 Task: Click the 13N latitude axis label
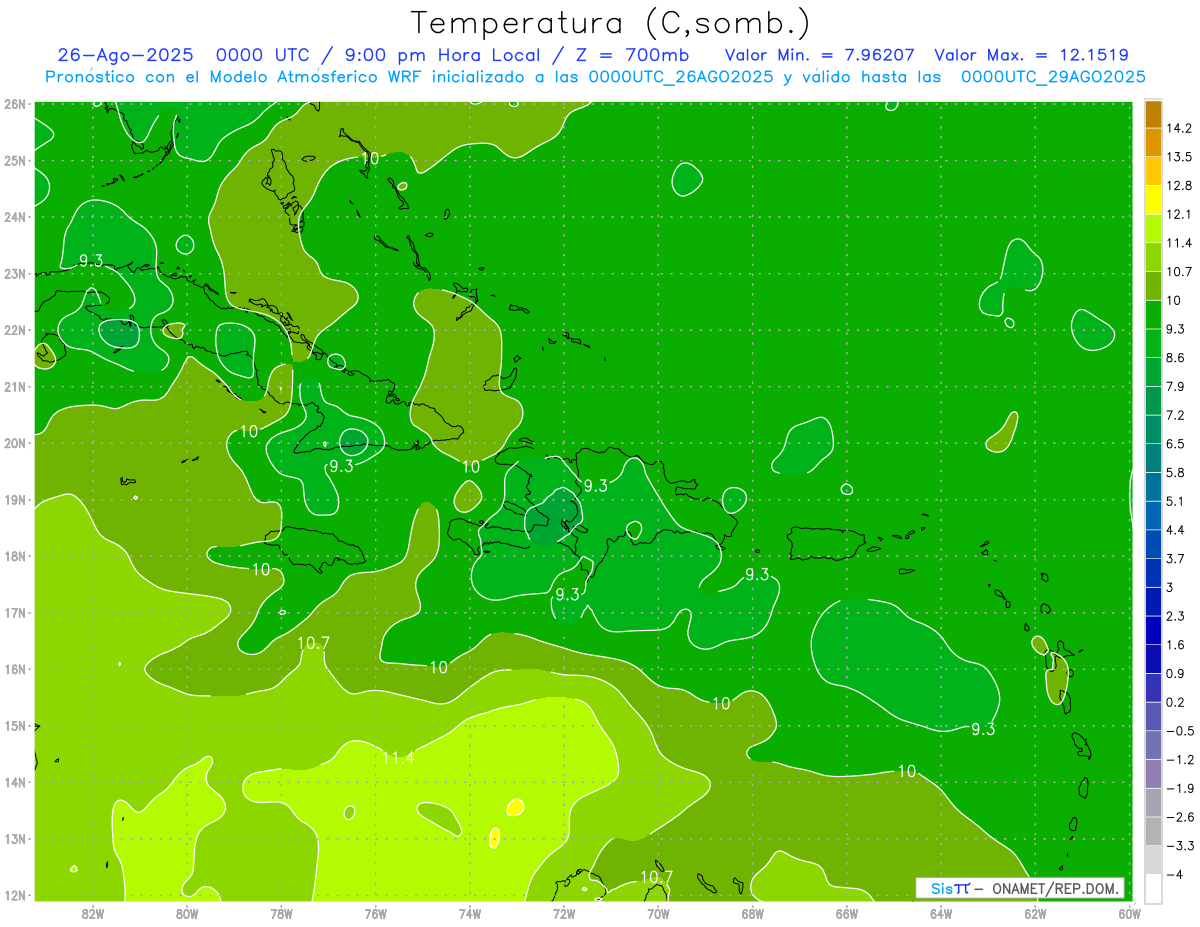[x=14, y=839]
